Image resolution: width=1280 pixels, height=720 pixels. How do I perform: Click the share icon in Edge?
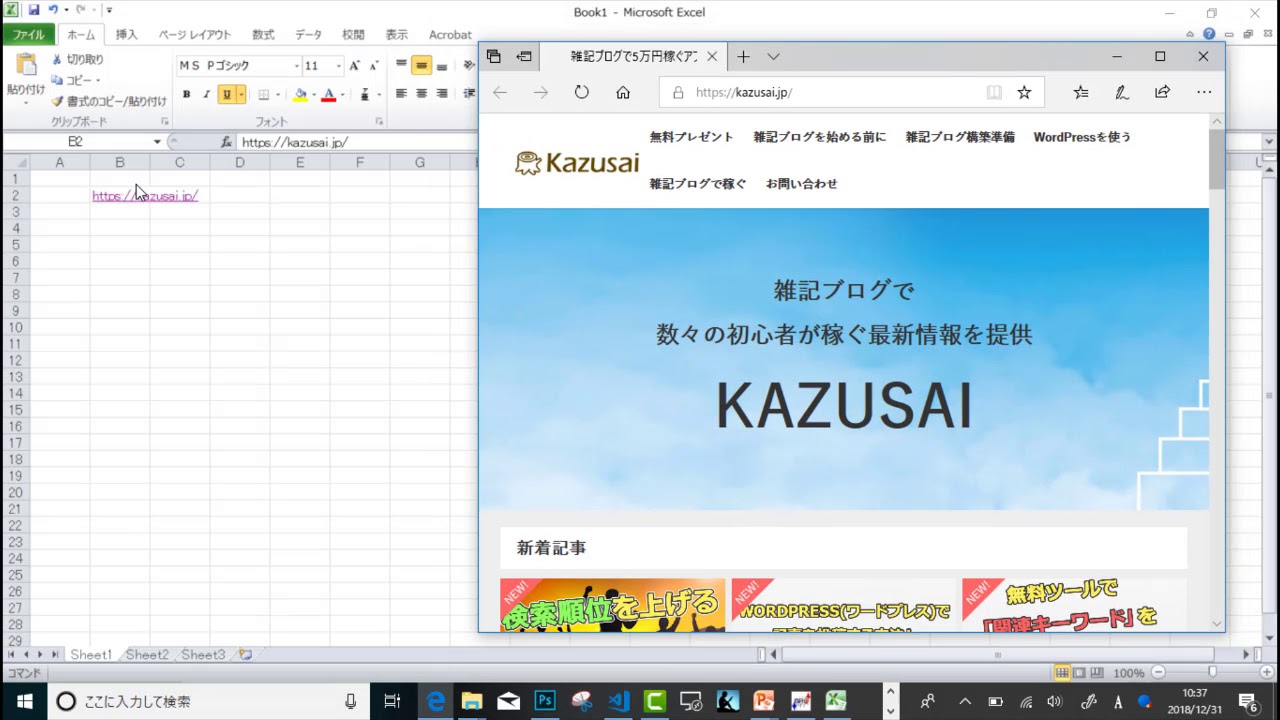pos(1162,92)
